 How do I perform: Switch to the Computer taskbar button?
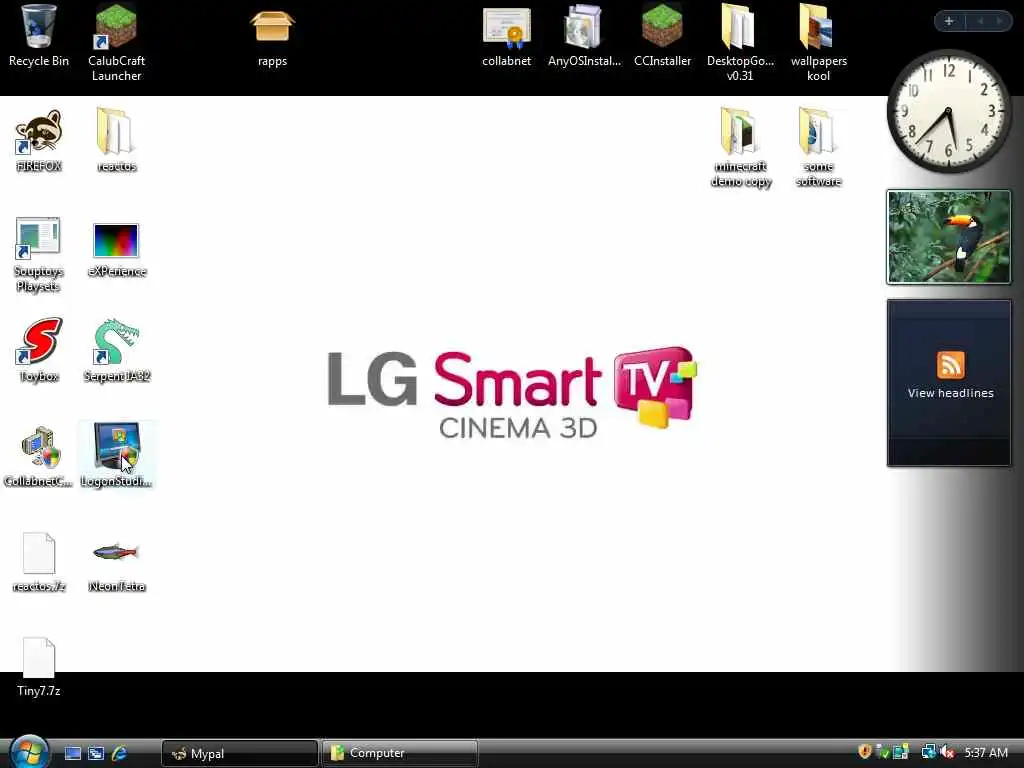399,754
